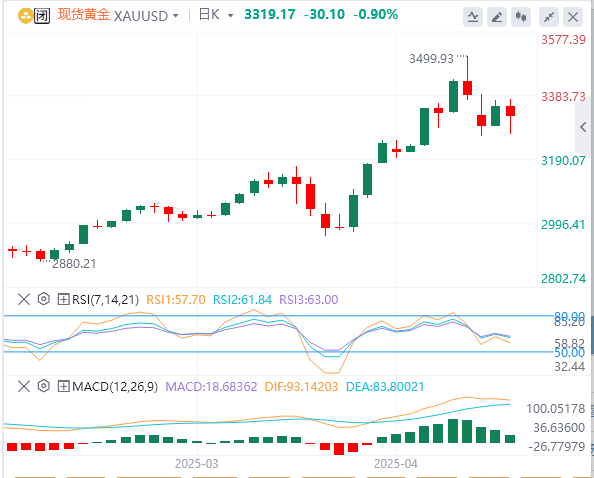
Task: Toggle RSI panel expand plus box
Action: coord(63,300)
